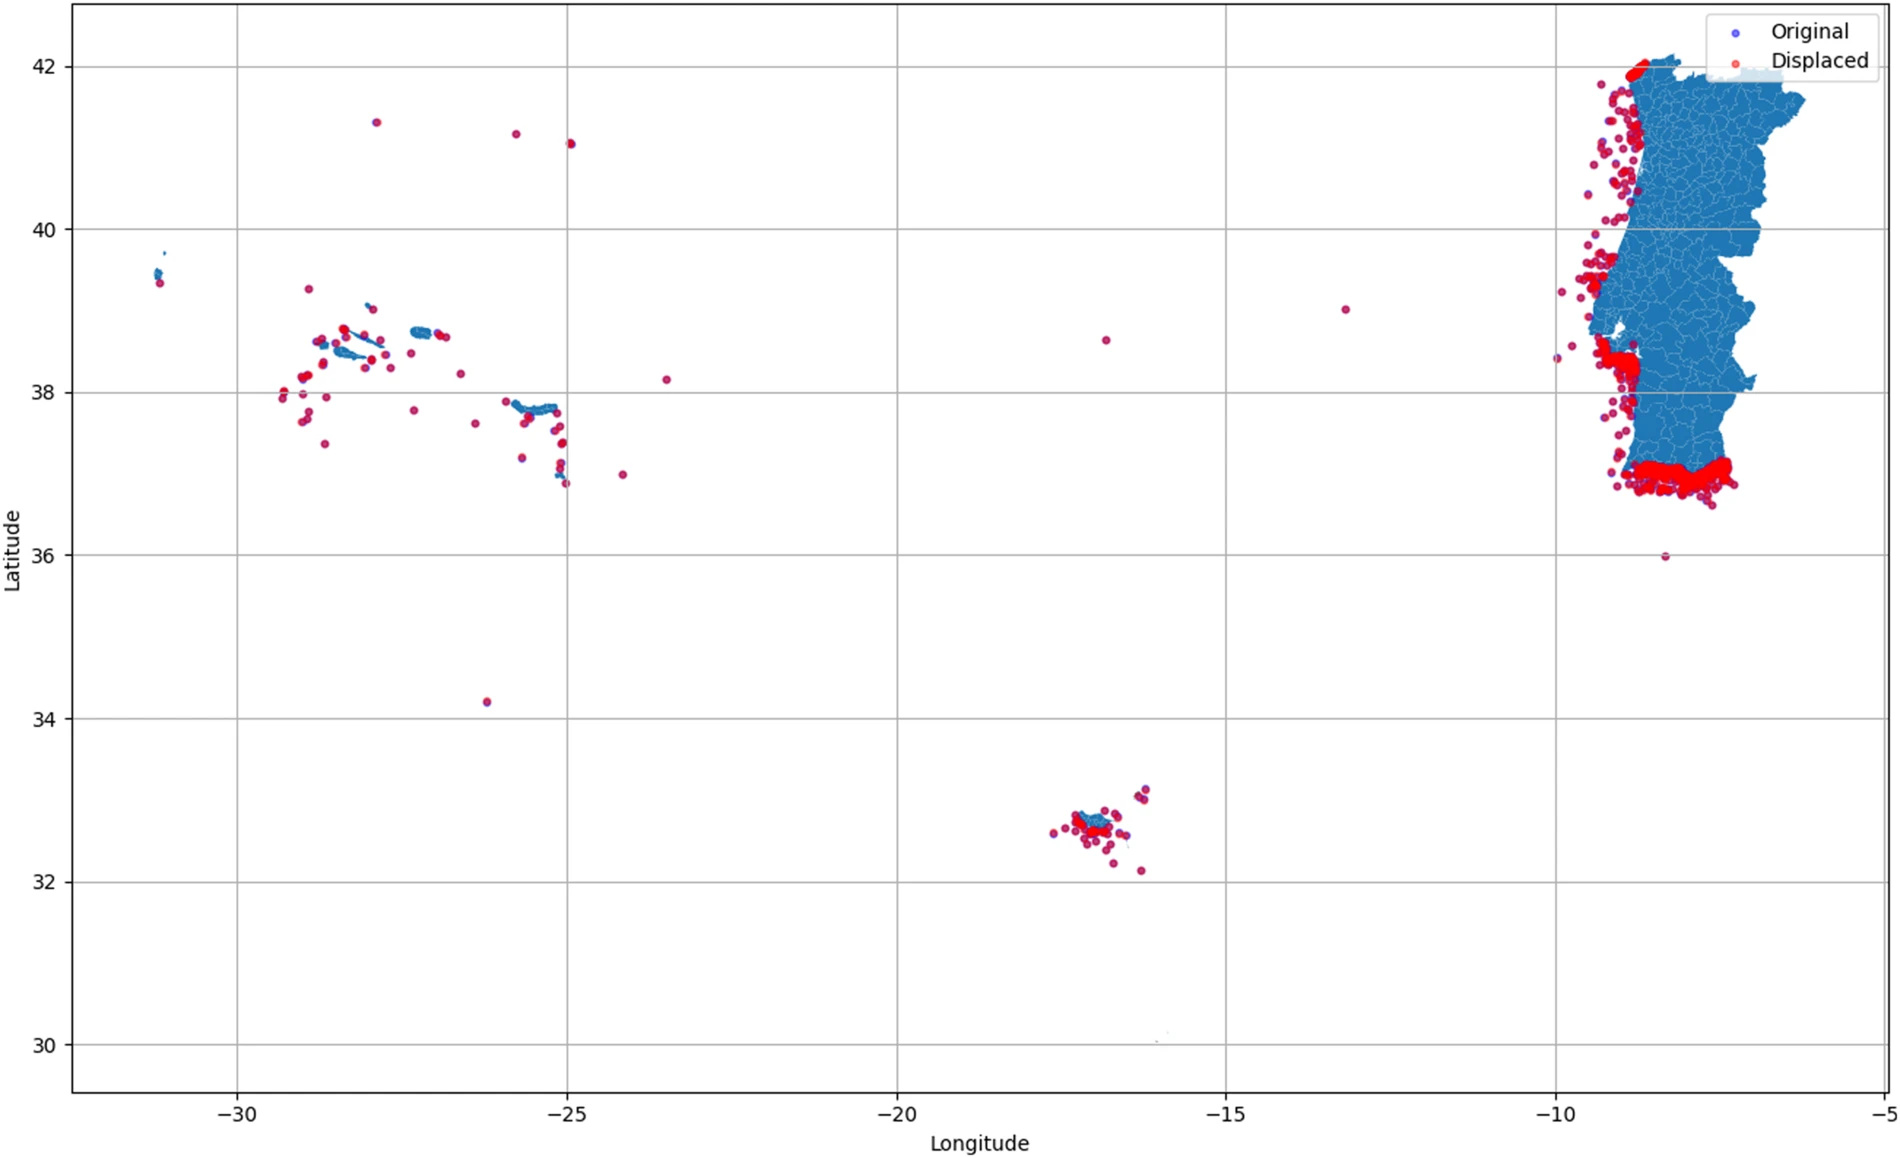Select the lone point near longitude -17, latitude 38.6

tap(1106, 341)
